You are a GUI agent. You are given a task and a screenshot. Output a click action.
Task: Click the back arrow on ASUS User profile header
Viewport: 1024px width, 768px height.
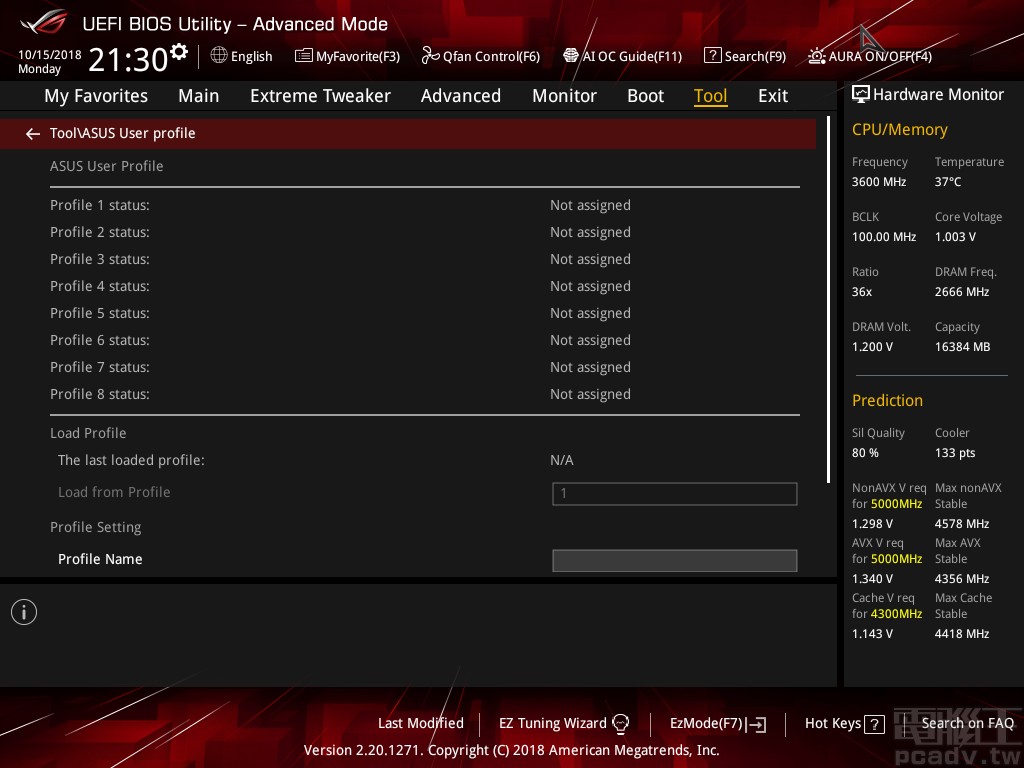click(x=32, y=133)
